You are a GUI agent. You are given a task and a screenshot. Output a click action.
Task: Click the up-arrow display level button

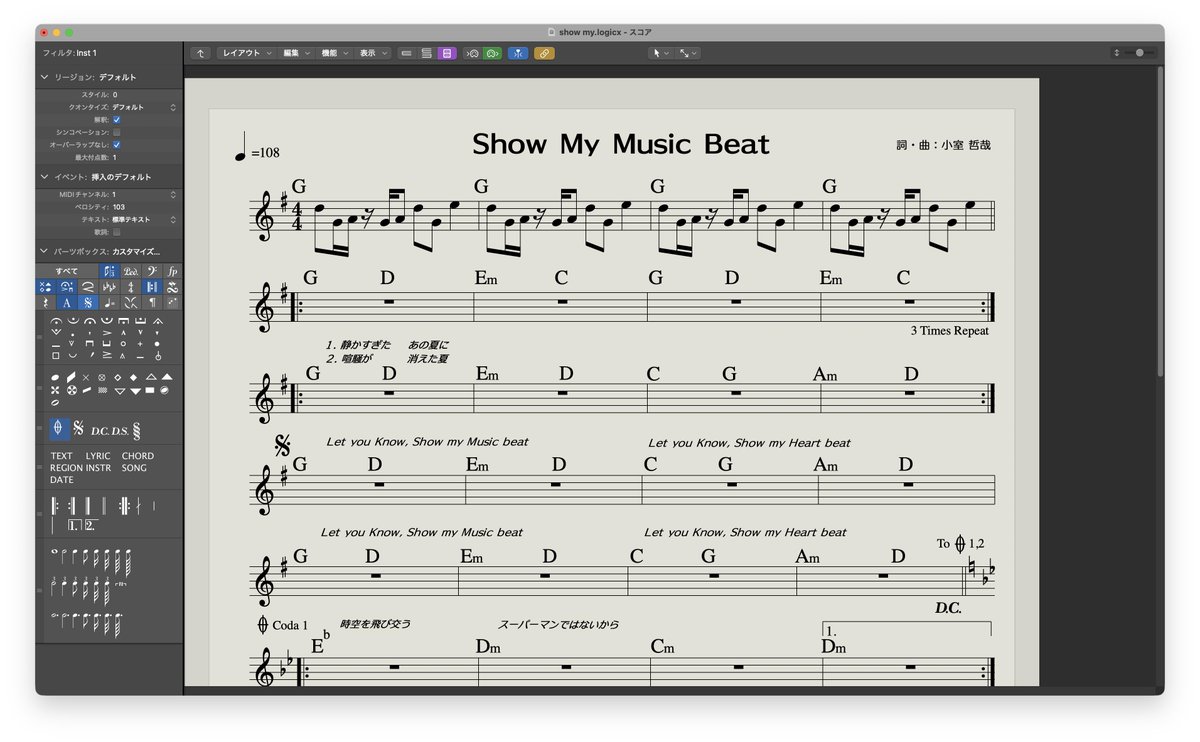click(x=201, y=53)
